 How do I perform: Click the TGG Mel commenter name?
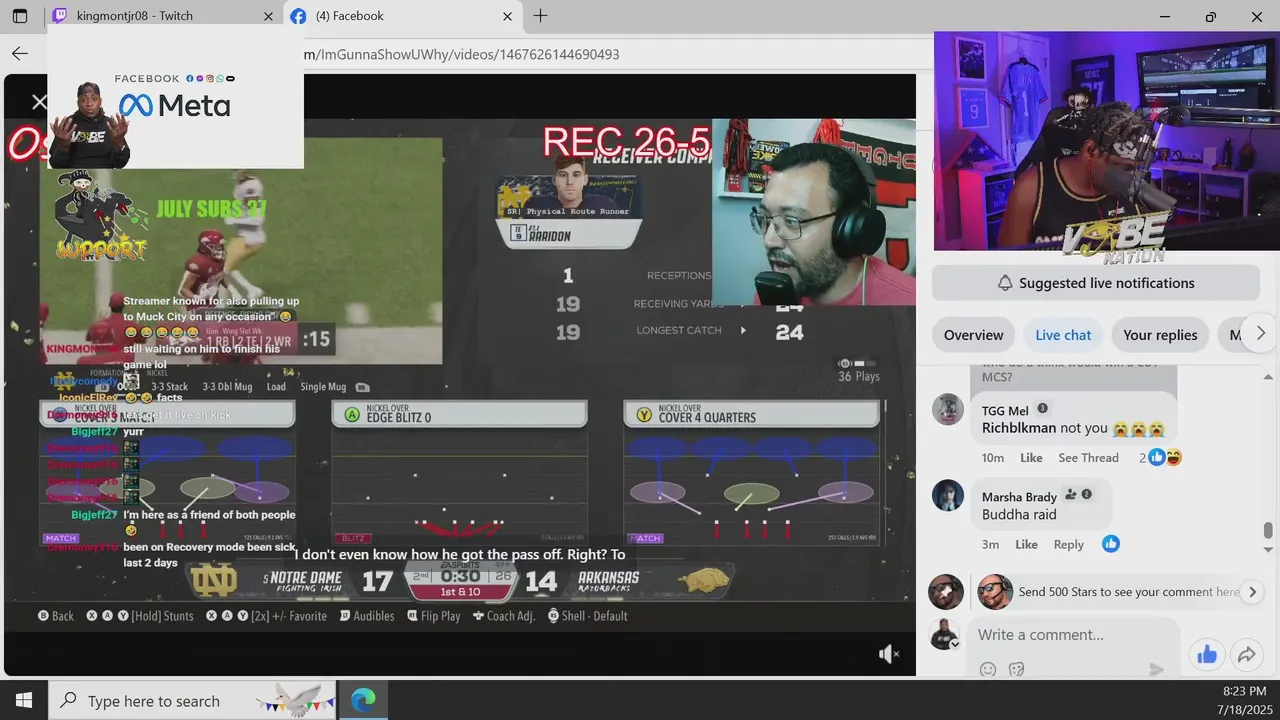pos(1005,410)
